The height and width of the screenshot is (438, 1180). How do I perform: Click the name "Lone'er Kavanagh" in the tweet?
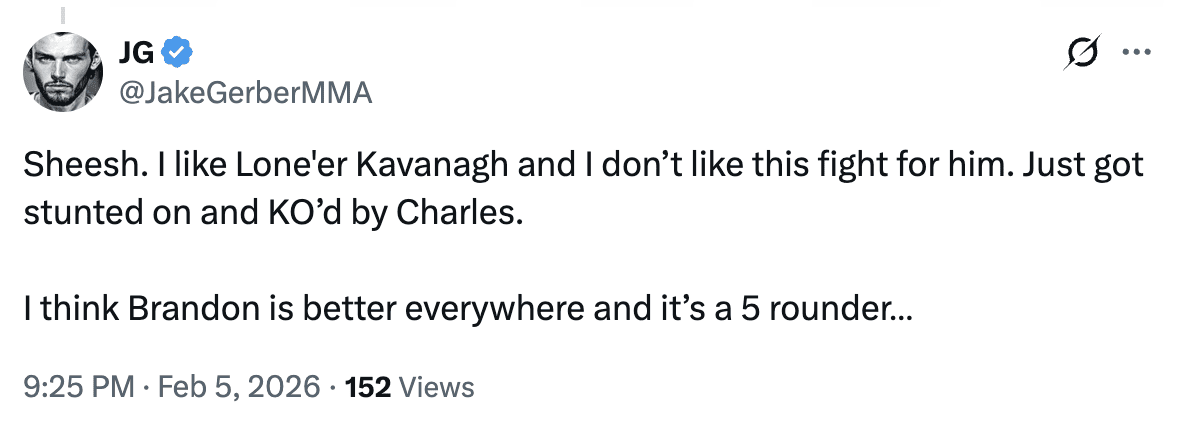(x=319, y=166)
